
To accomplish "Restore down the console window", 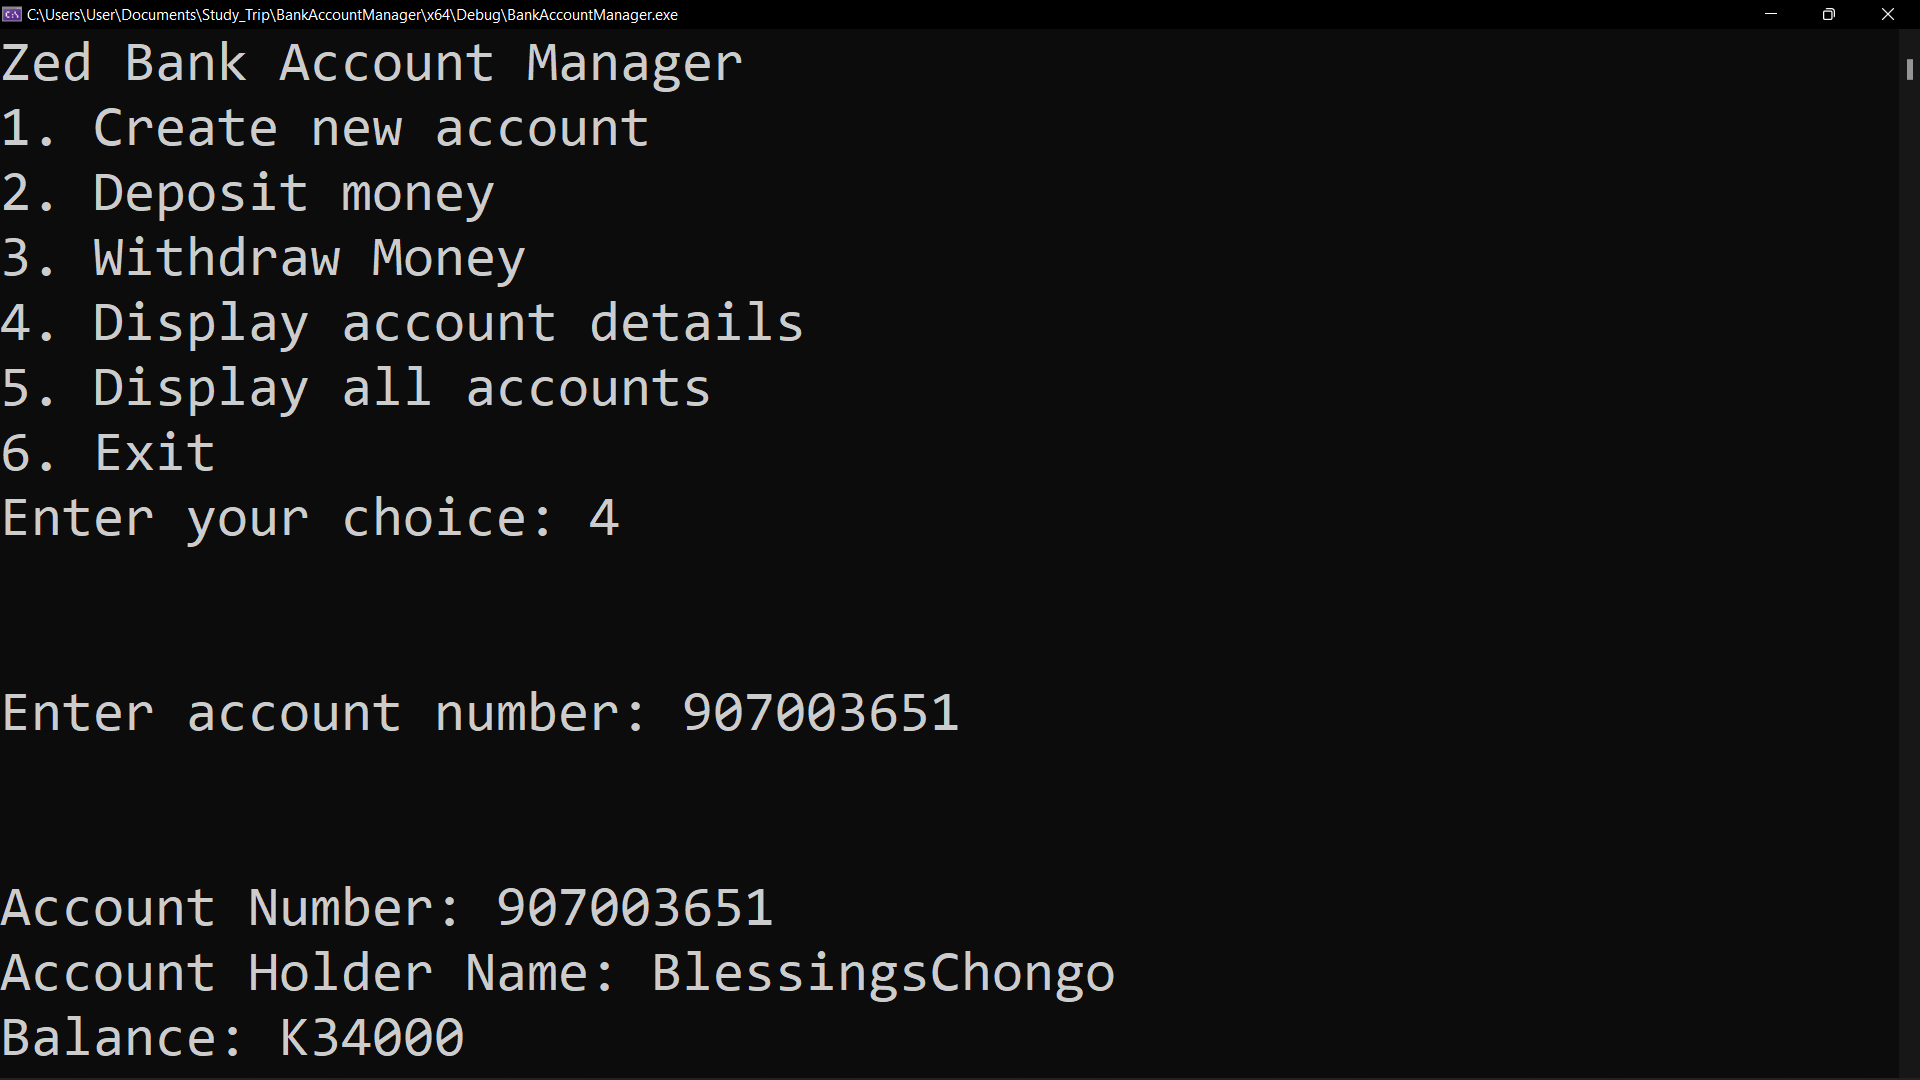I will [1829, 14].
